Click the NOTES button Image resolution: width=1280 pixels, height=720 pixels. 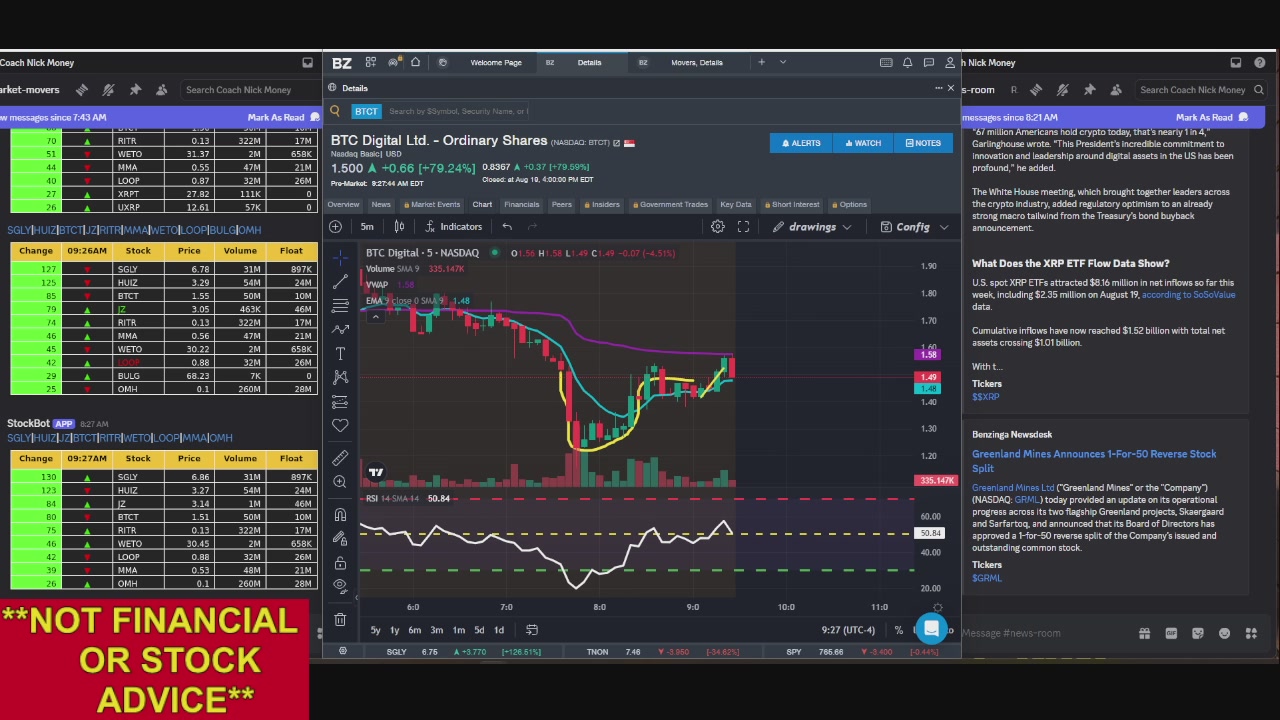[x=923, y=143]
